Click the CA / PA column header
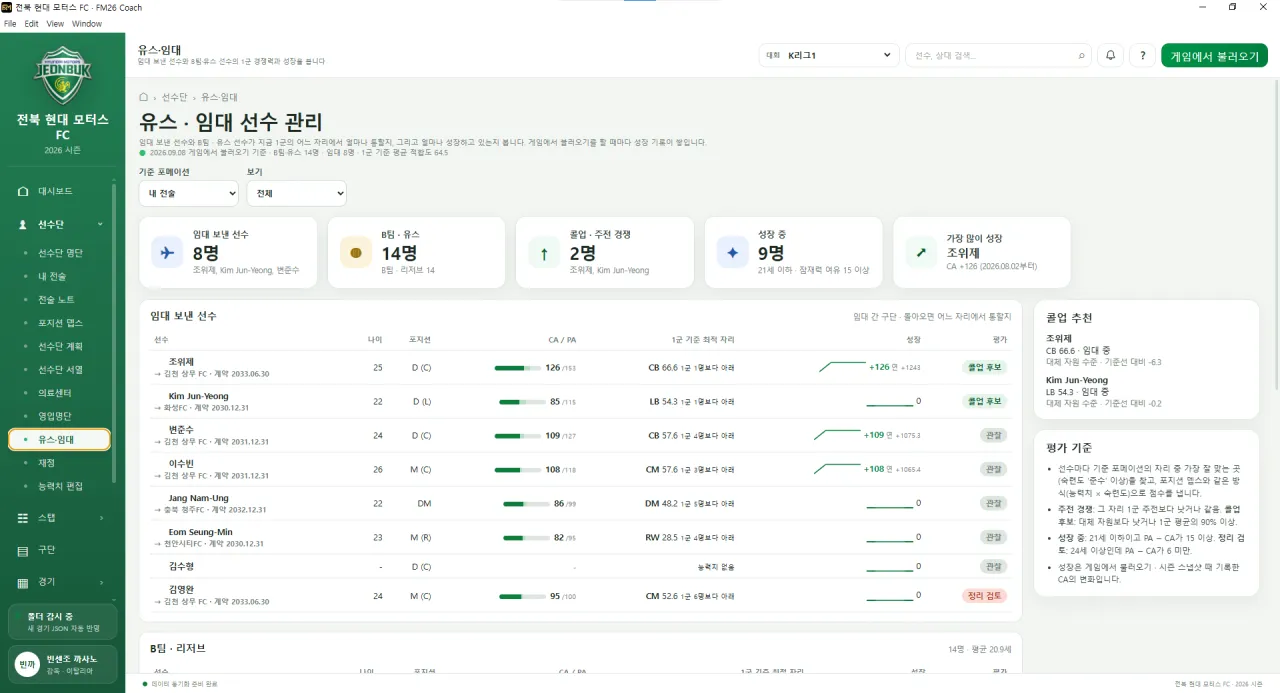The width and height of the screenshot is (1280, 693). click(x=562, y=340)
